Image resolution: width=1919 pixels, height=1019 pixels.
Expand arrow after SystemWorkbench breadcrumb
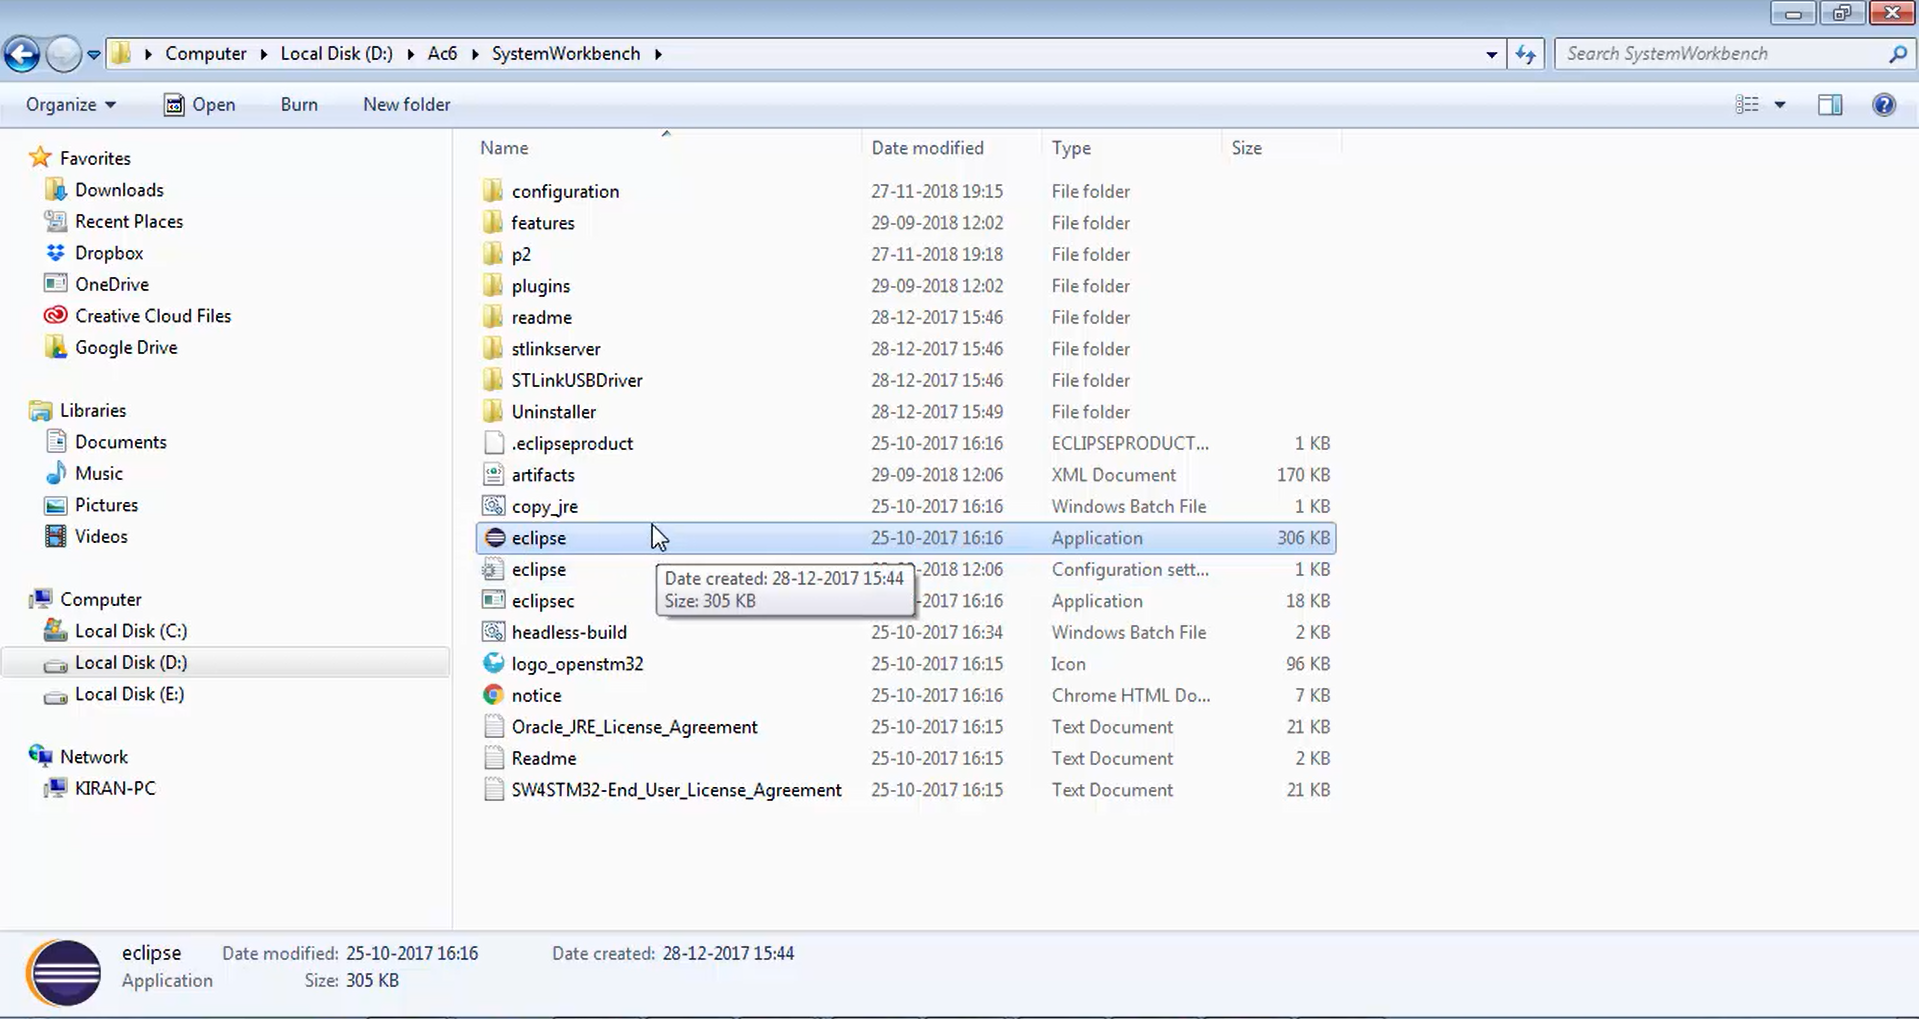pyautogui.click(x=658, y=54)
